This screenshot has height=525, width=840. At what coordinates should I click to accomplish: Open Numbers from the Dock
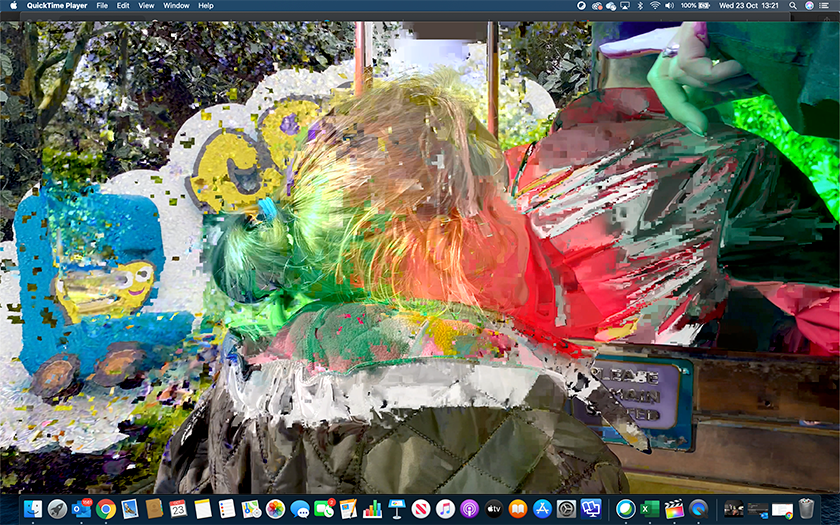point(372,508)
